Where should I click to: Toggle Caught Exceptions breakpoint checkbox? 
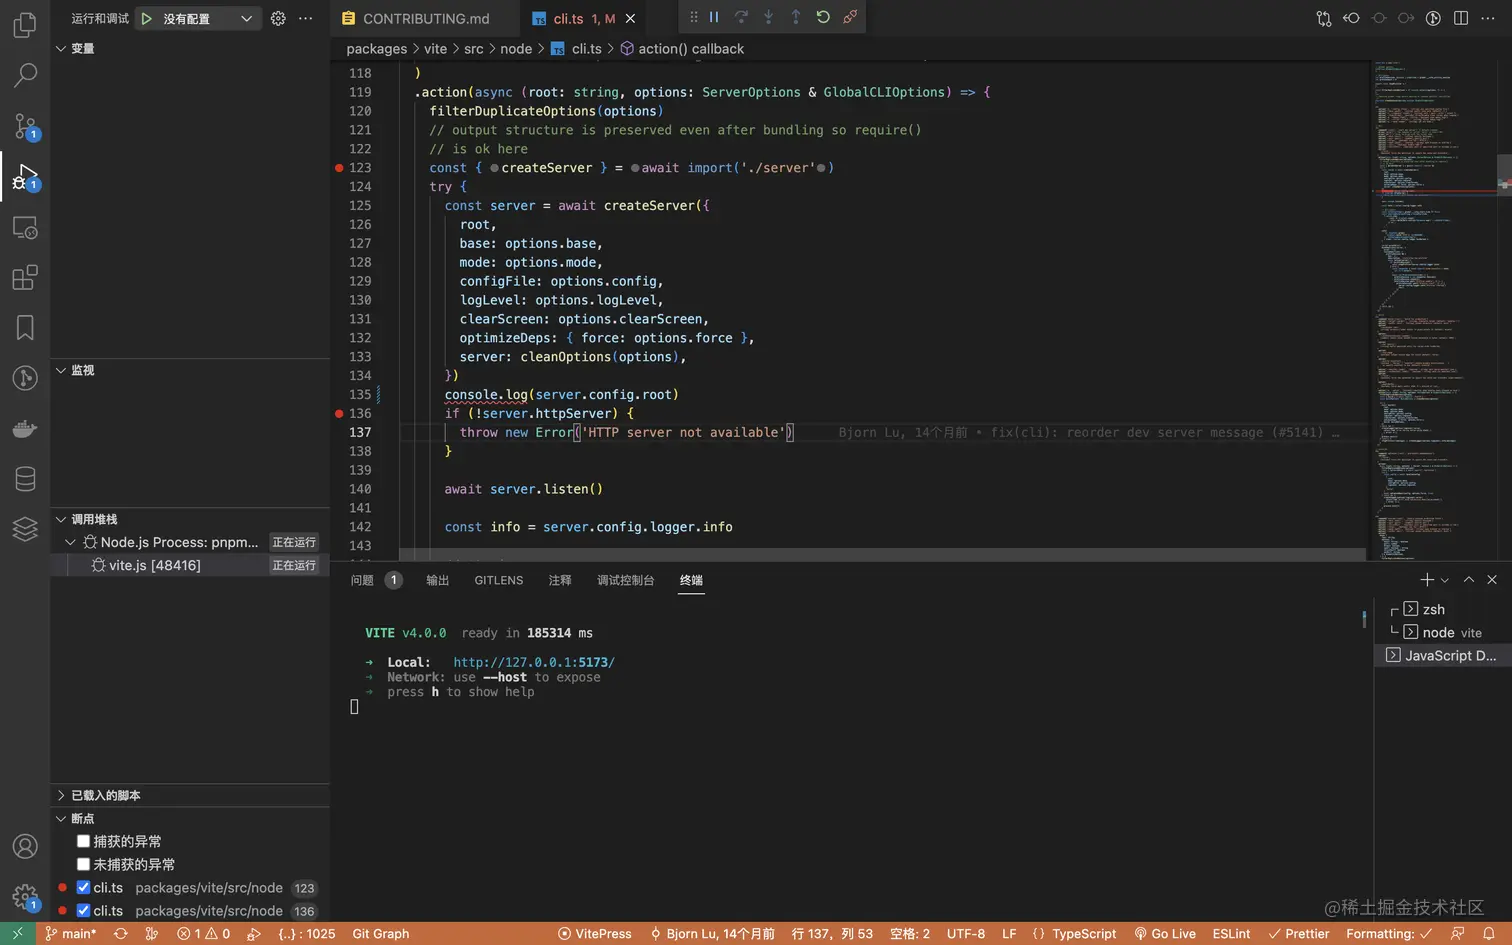pos(84,841)
